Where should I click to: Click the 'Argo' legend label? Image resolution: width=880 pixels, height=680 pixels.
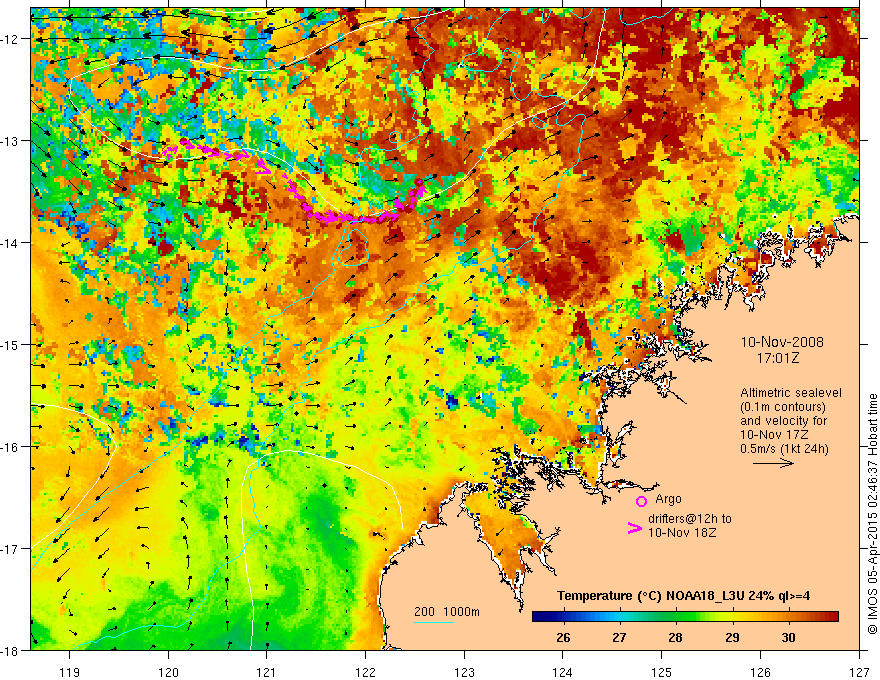click(x=668, y=499)
